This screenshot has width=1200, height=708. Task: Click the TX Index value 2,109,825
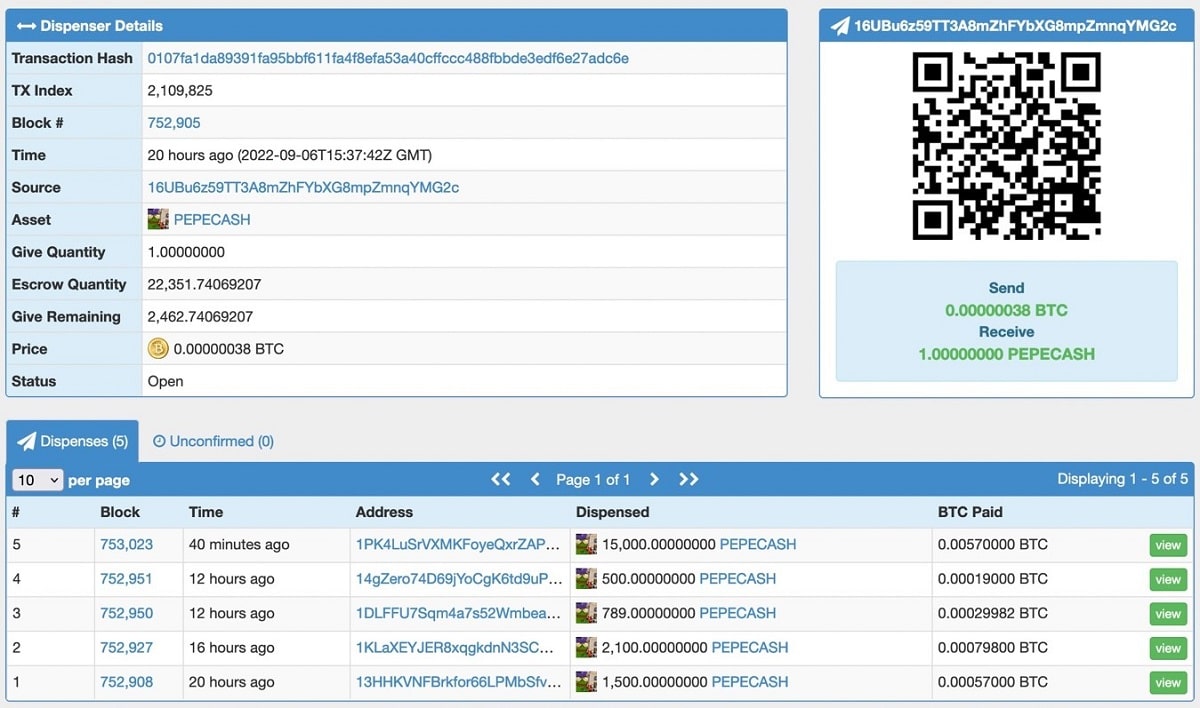180,90
